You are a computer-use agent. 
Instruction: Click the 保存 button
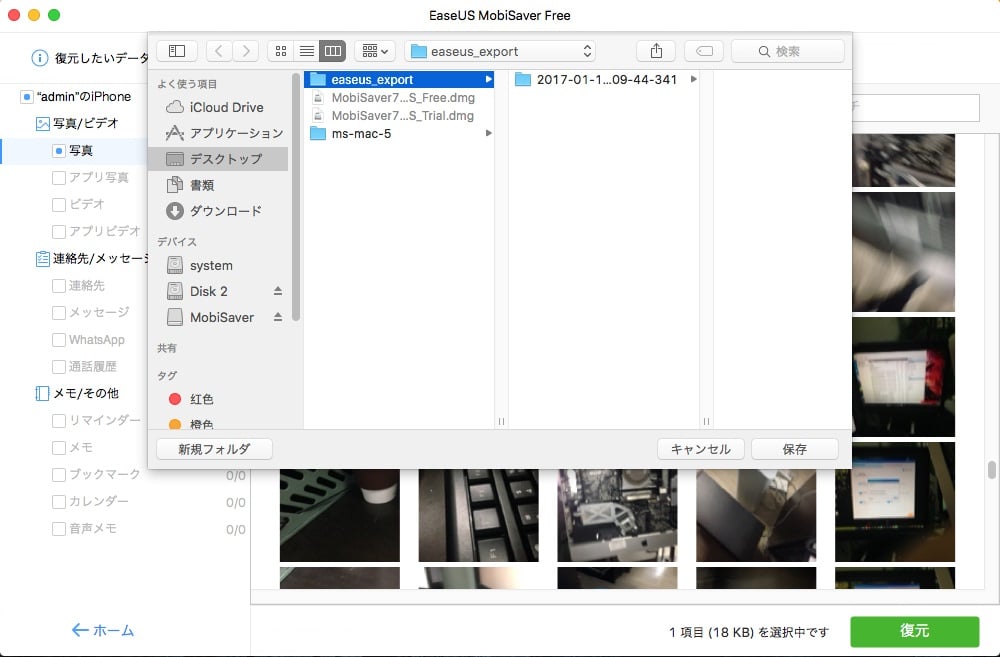795,449
